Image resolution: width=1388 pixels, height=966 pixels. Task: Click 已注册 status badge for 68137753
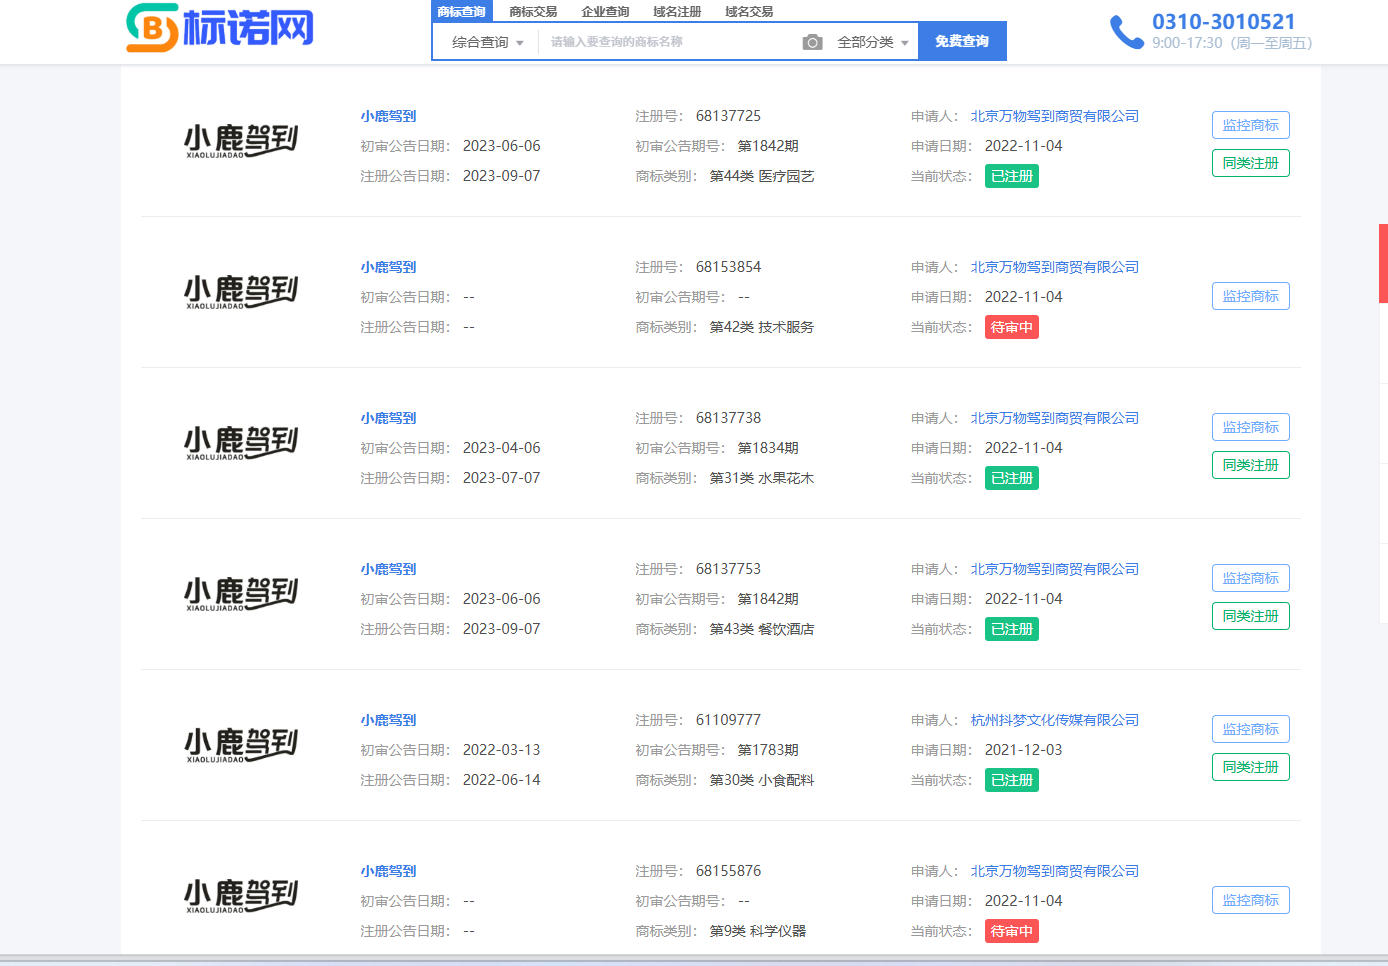1012,629
